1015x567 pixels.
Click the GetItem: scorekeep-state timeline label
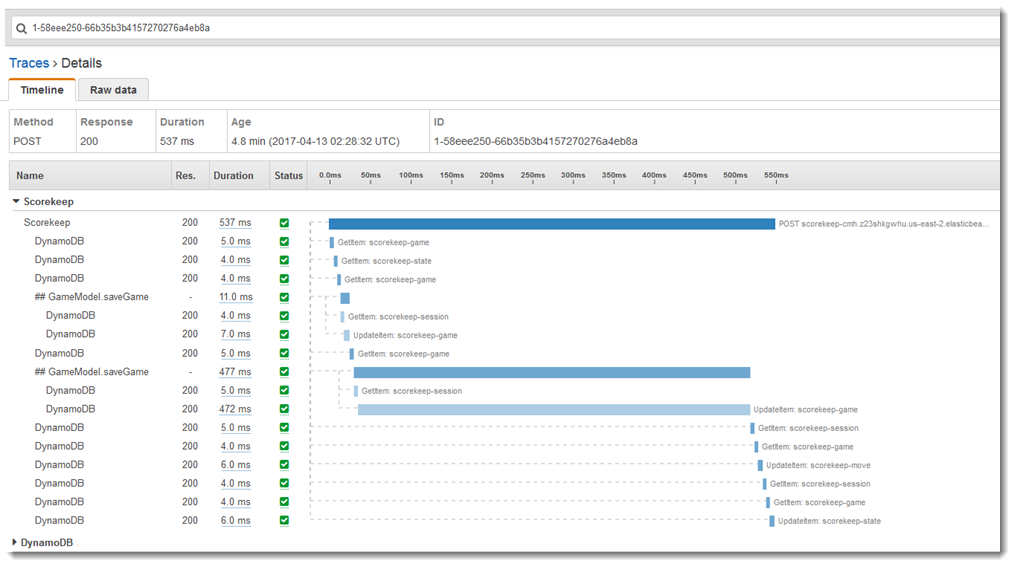(386, 261)
